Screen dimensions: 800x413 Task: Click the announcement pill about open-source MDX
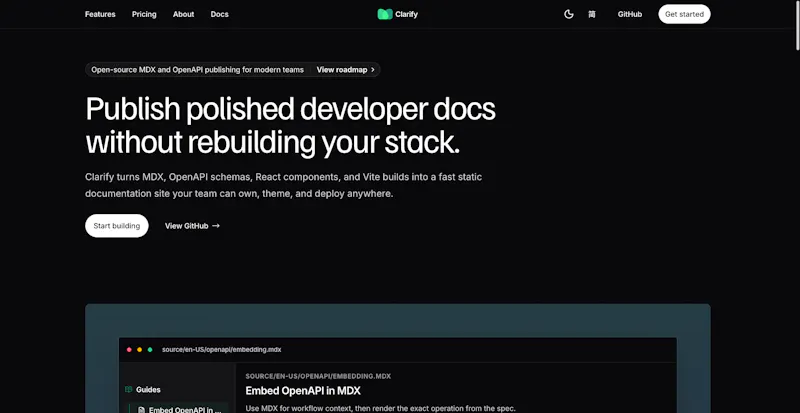click(233, 70)
